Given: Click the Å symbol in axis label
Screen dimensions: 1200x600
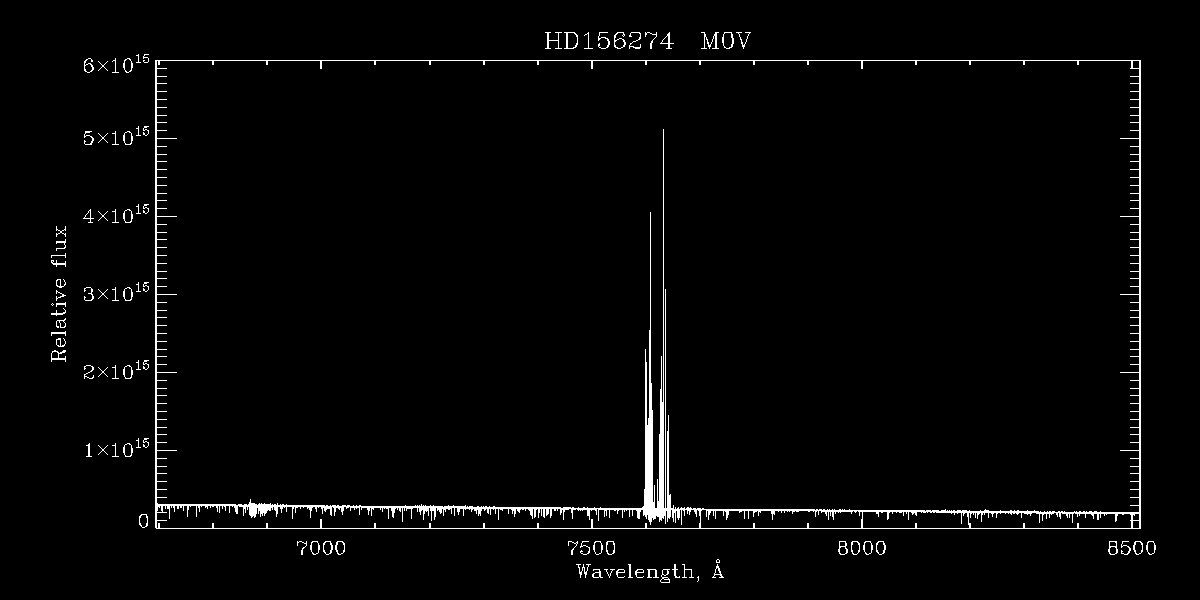Looking at the screenshot, I should 717,571.
